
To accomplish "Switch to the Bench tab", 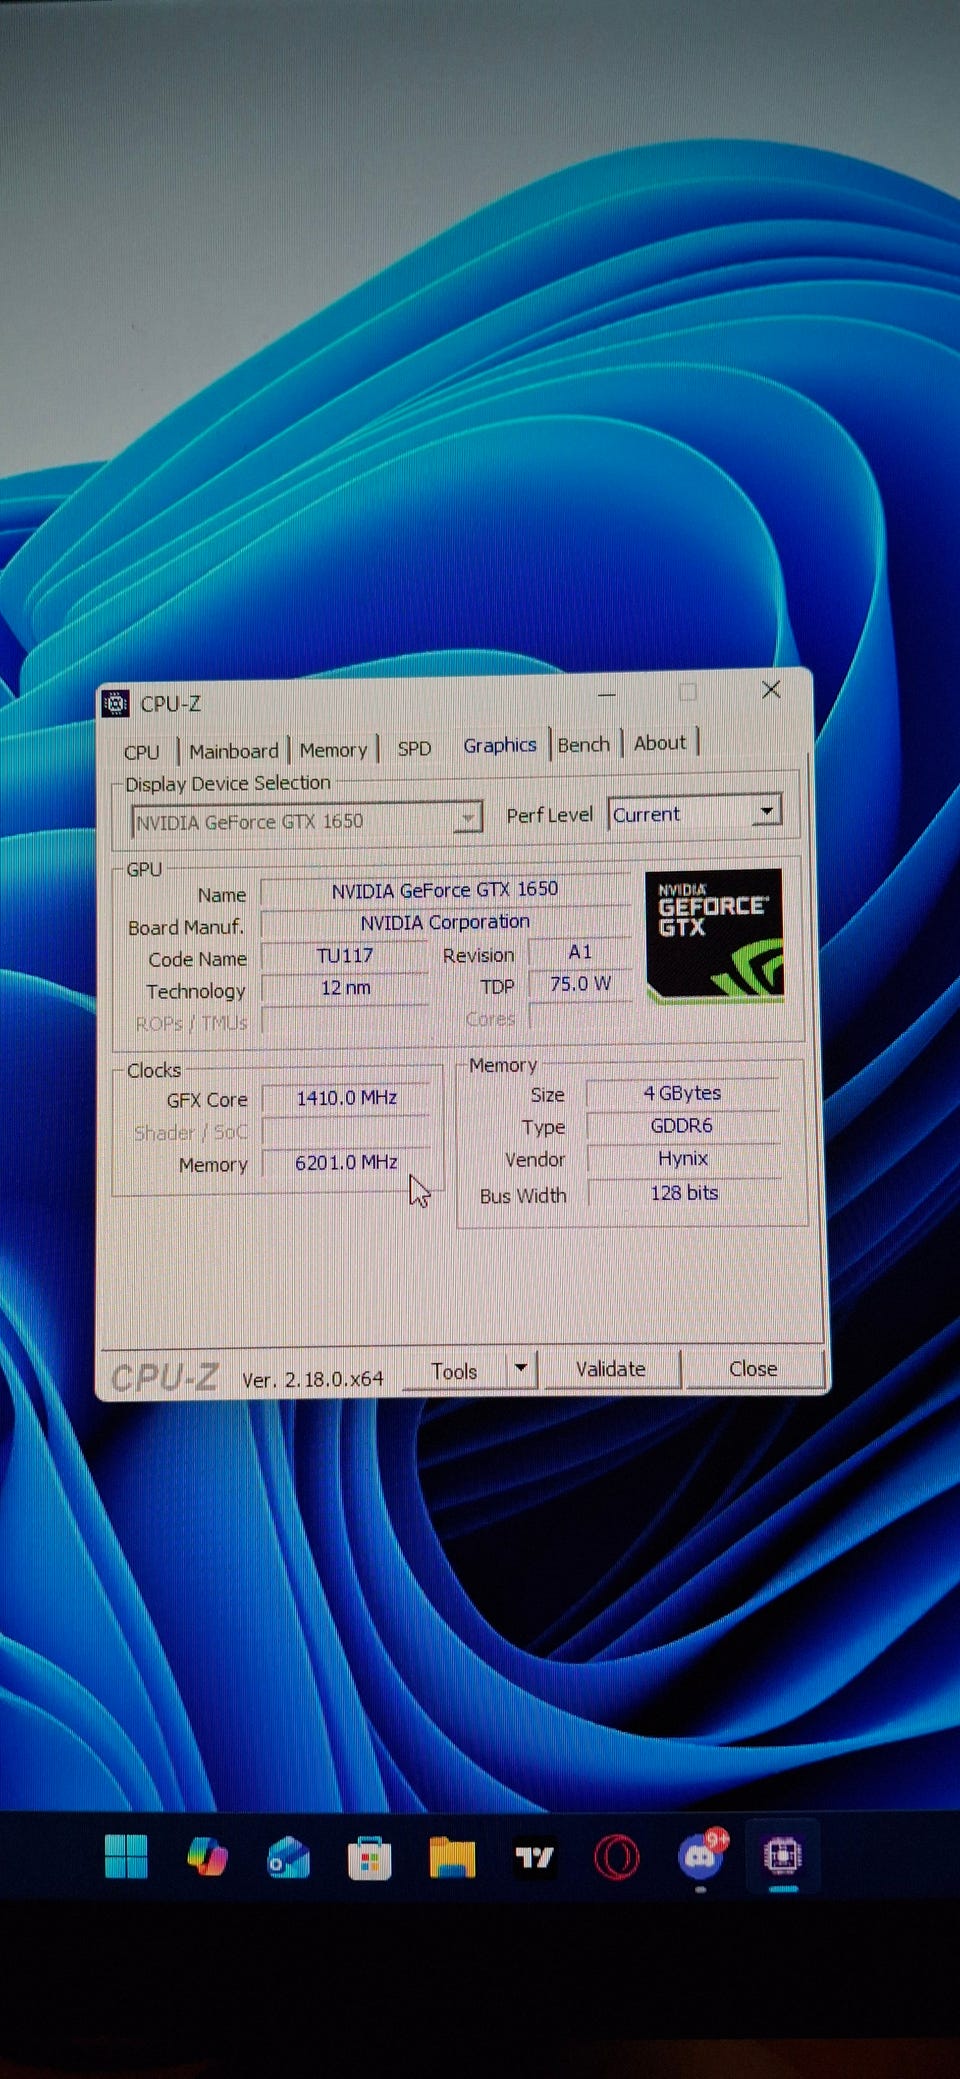I will point(583,745).
